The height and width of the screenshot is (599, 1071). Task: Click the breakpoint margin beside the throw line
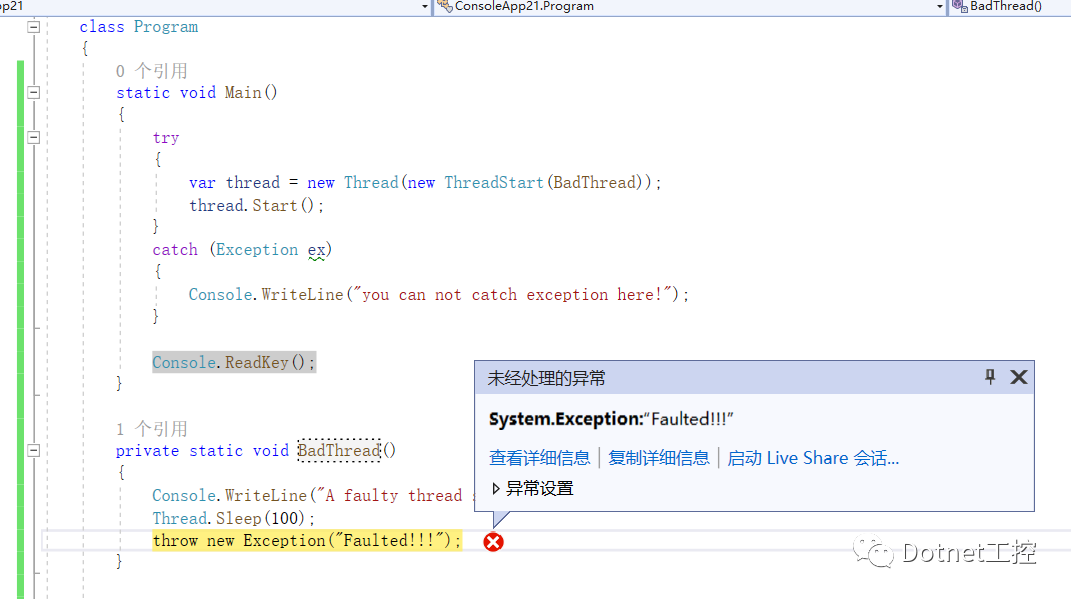(x=9, y=540)
